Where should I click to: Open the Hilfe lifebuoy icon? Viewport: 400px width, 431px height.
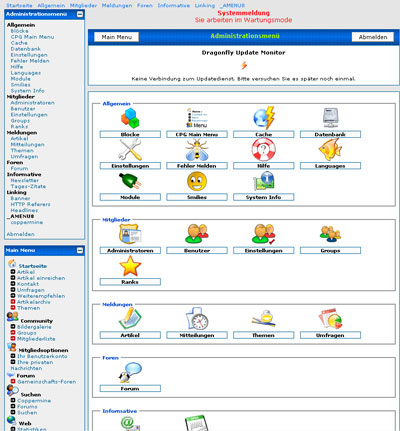pos(263,150)
